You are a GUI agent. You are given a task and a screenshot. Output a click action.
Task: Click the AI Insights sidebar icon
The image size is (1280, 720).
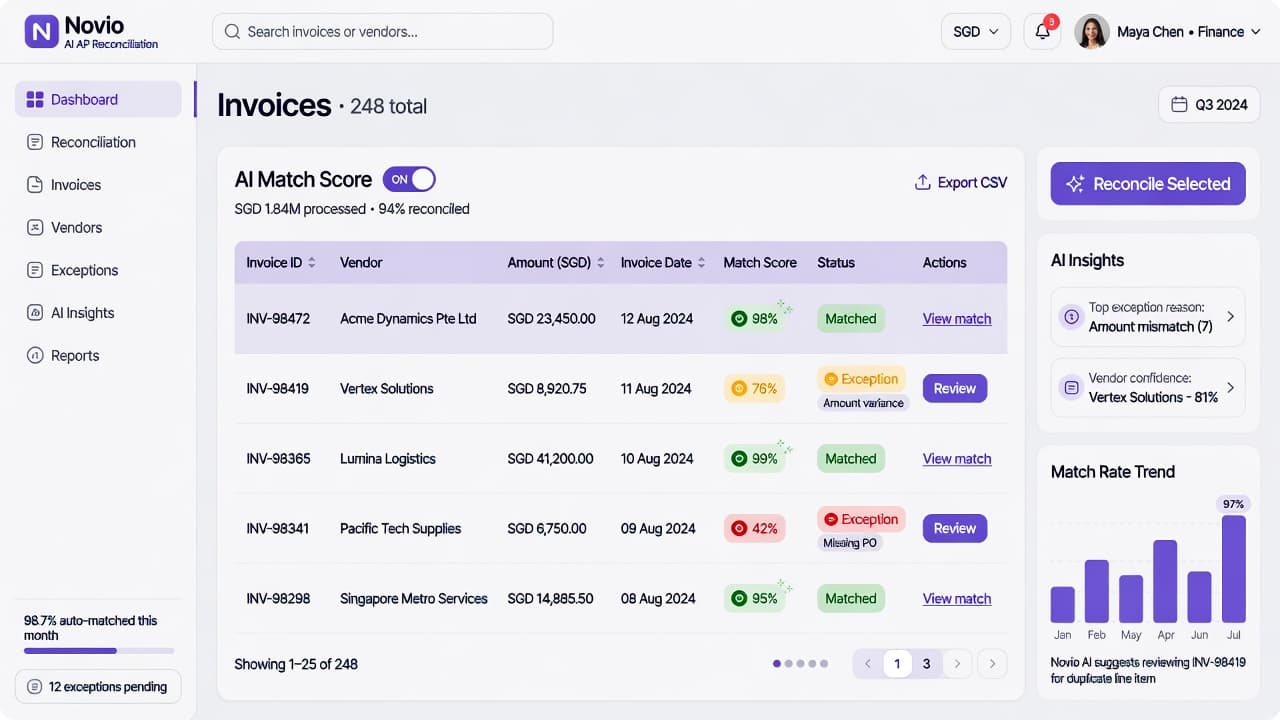pos(35,313)
